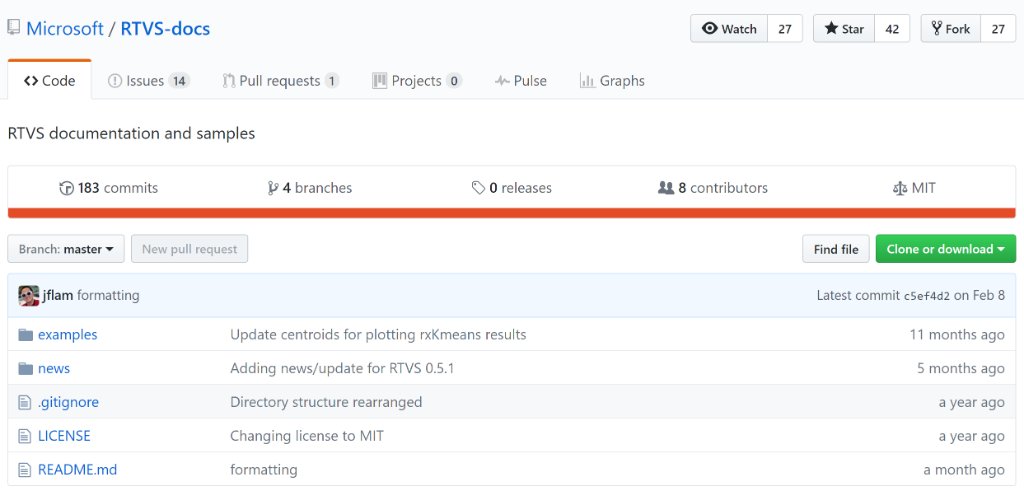This screenshot has width=1024, height=491.
Task: Open watchers count 27 next to Watch
Action: [785, 29]
